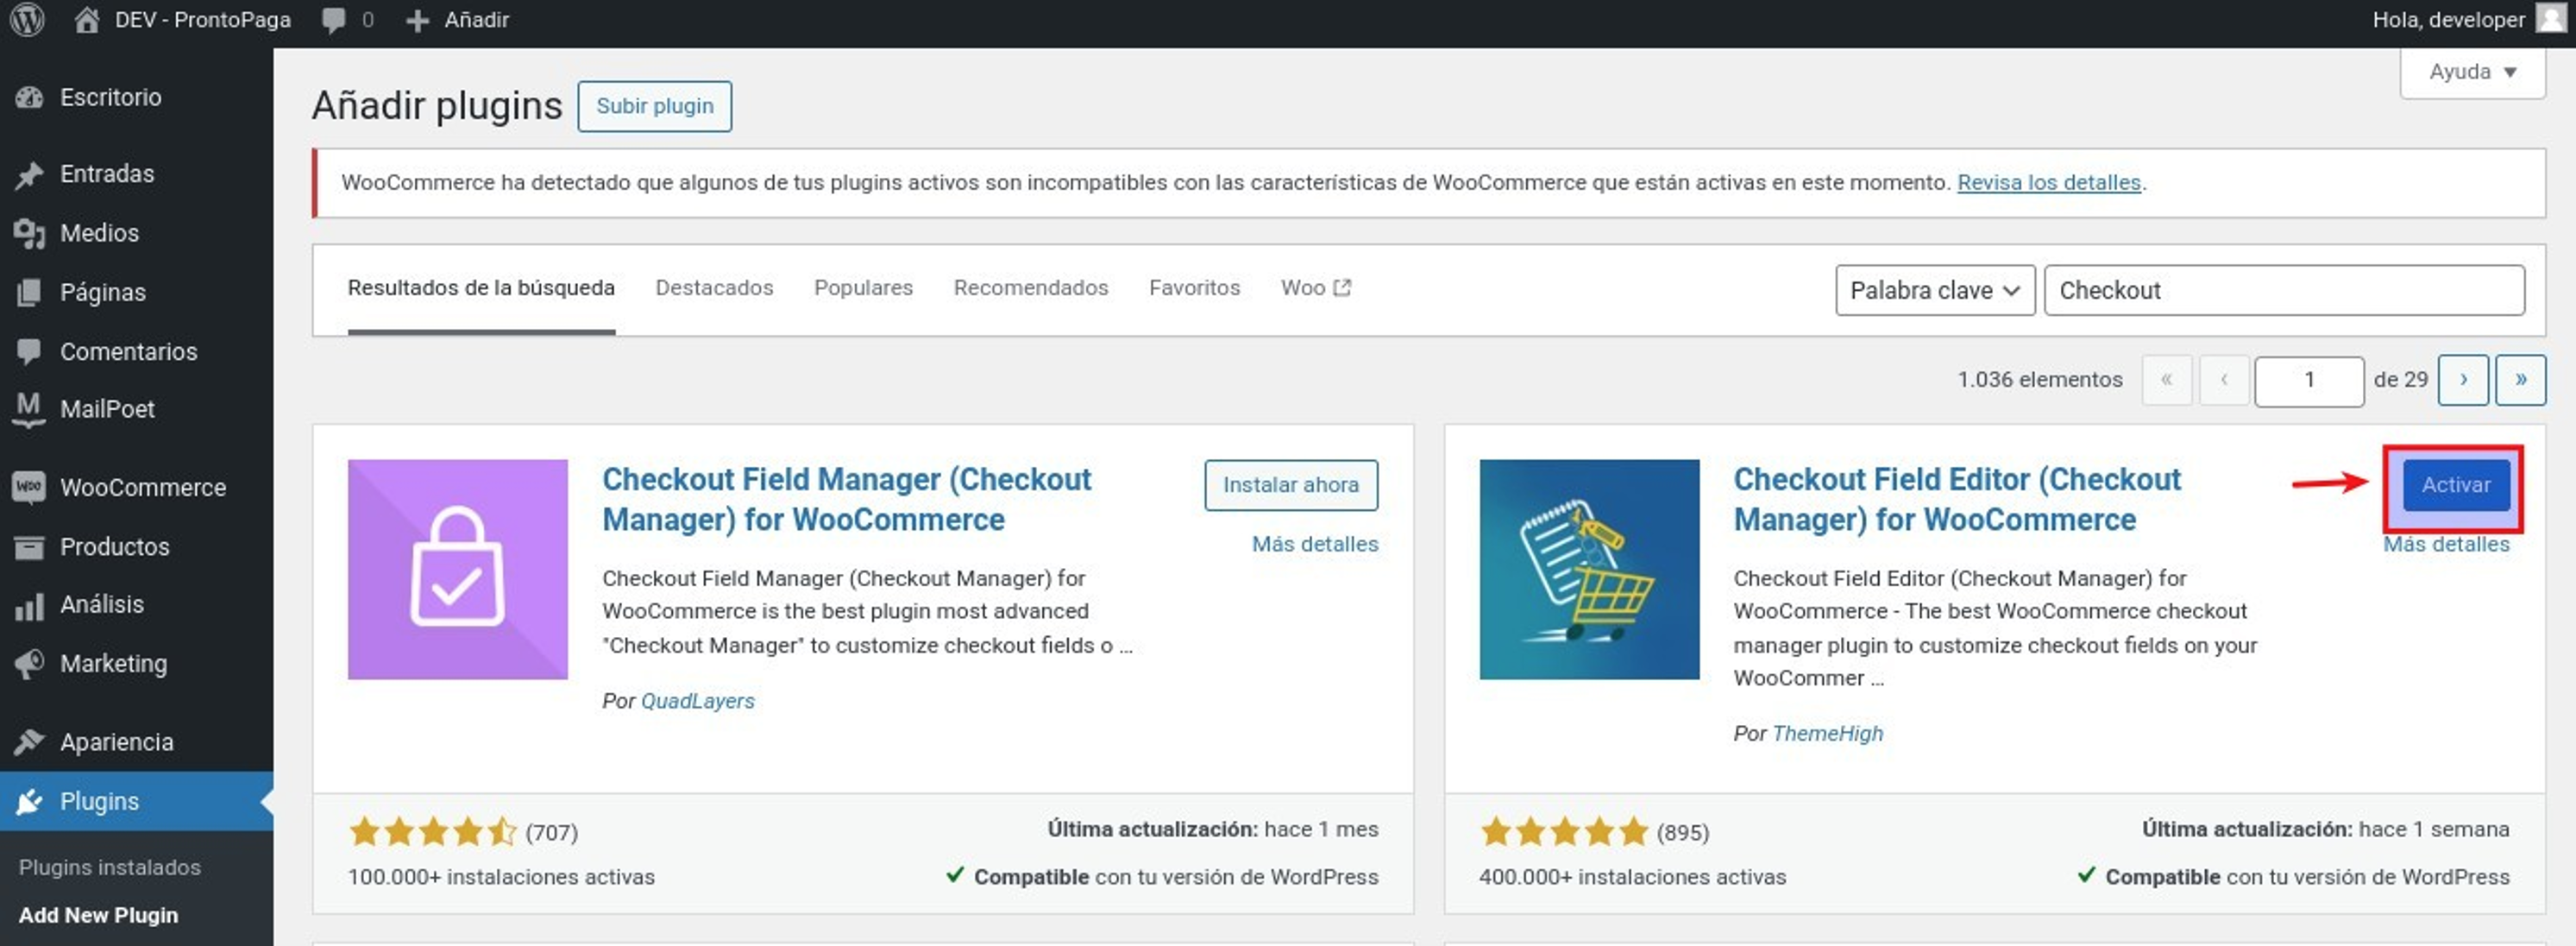Click the Activar button
This screenshot has width=2576, height=946.
[2455, 485]
